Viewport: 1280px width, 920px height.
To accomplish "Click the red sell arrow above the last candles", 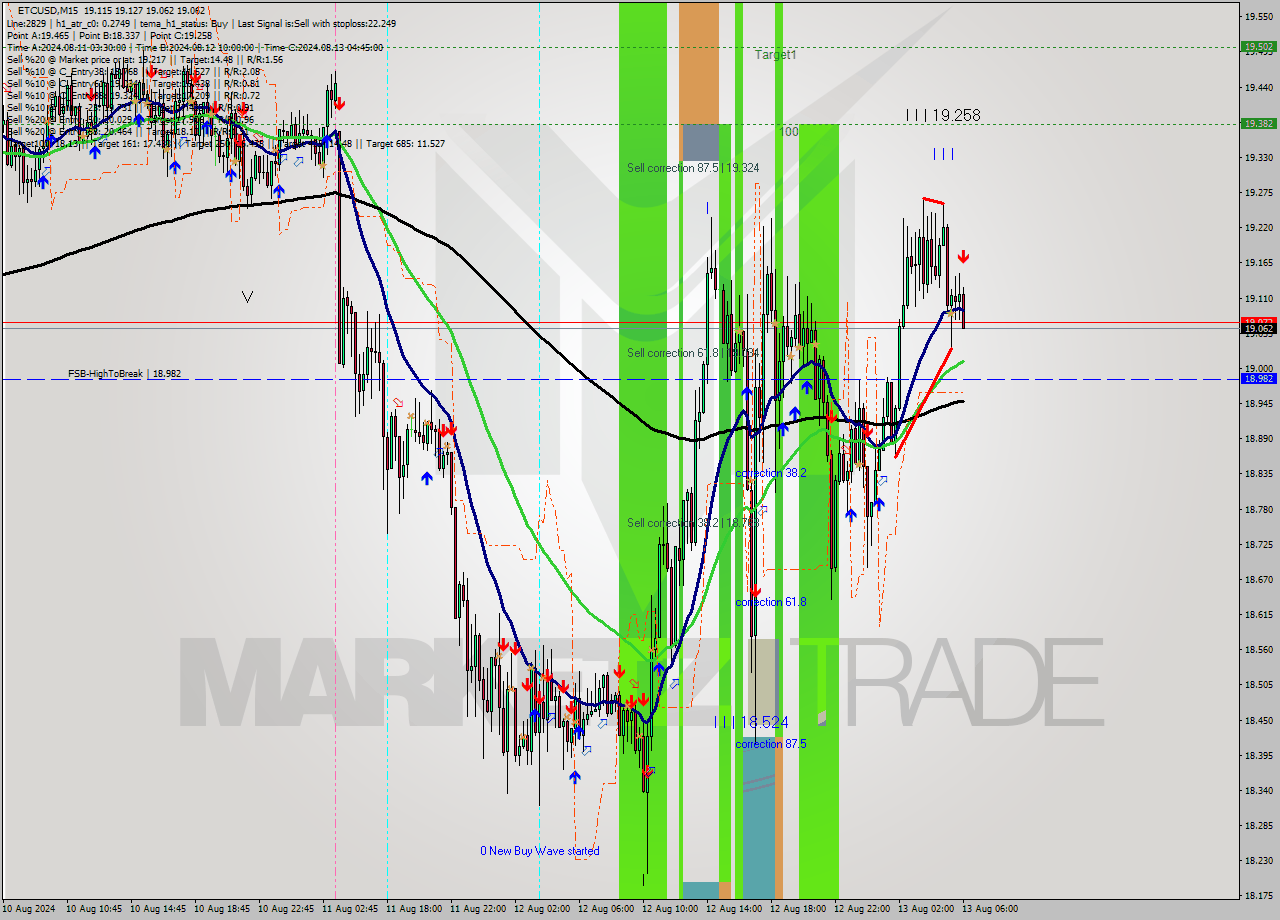I will pyautogui.click(x=963, y=257).
